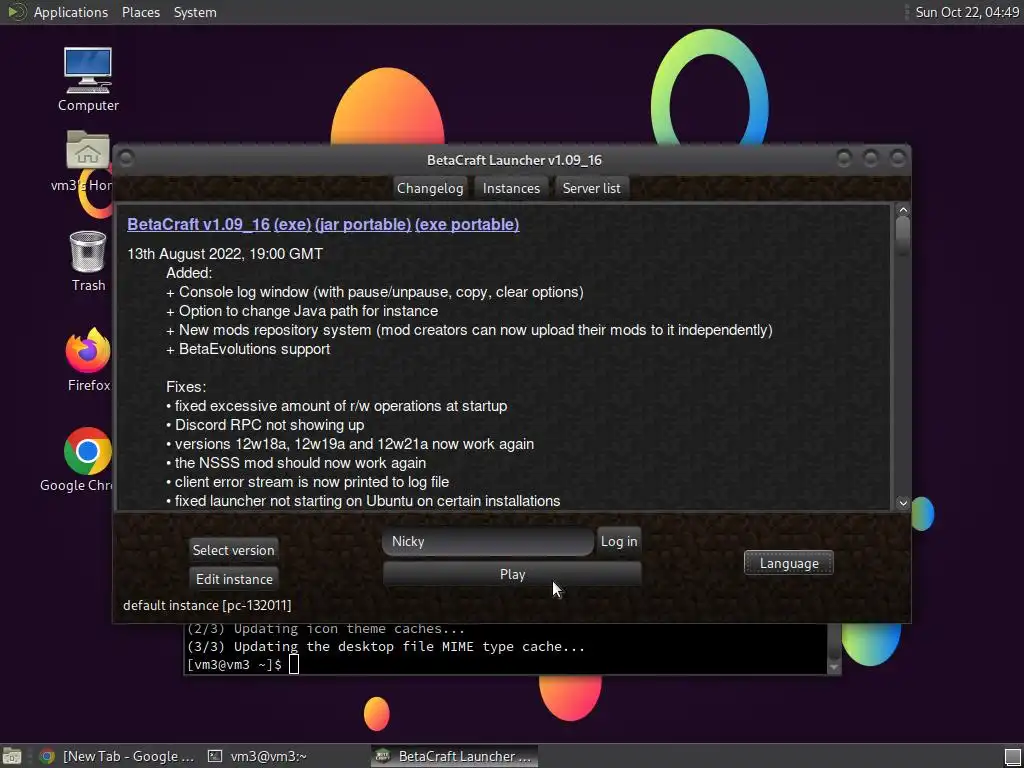
Task: Open the Language button
Action: (x=789, y=563)
